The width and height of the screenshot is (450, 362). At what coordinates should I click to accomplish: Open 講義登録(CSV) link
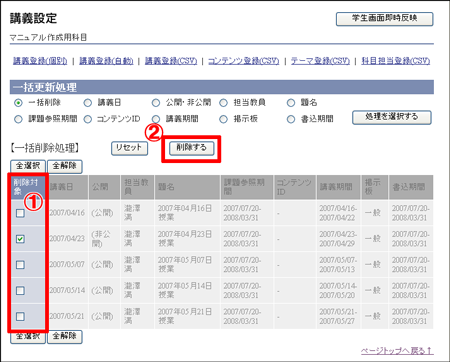tap(171, 61)
